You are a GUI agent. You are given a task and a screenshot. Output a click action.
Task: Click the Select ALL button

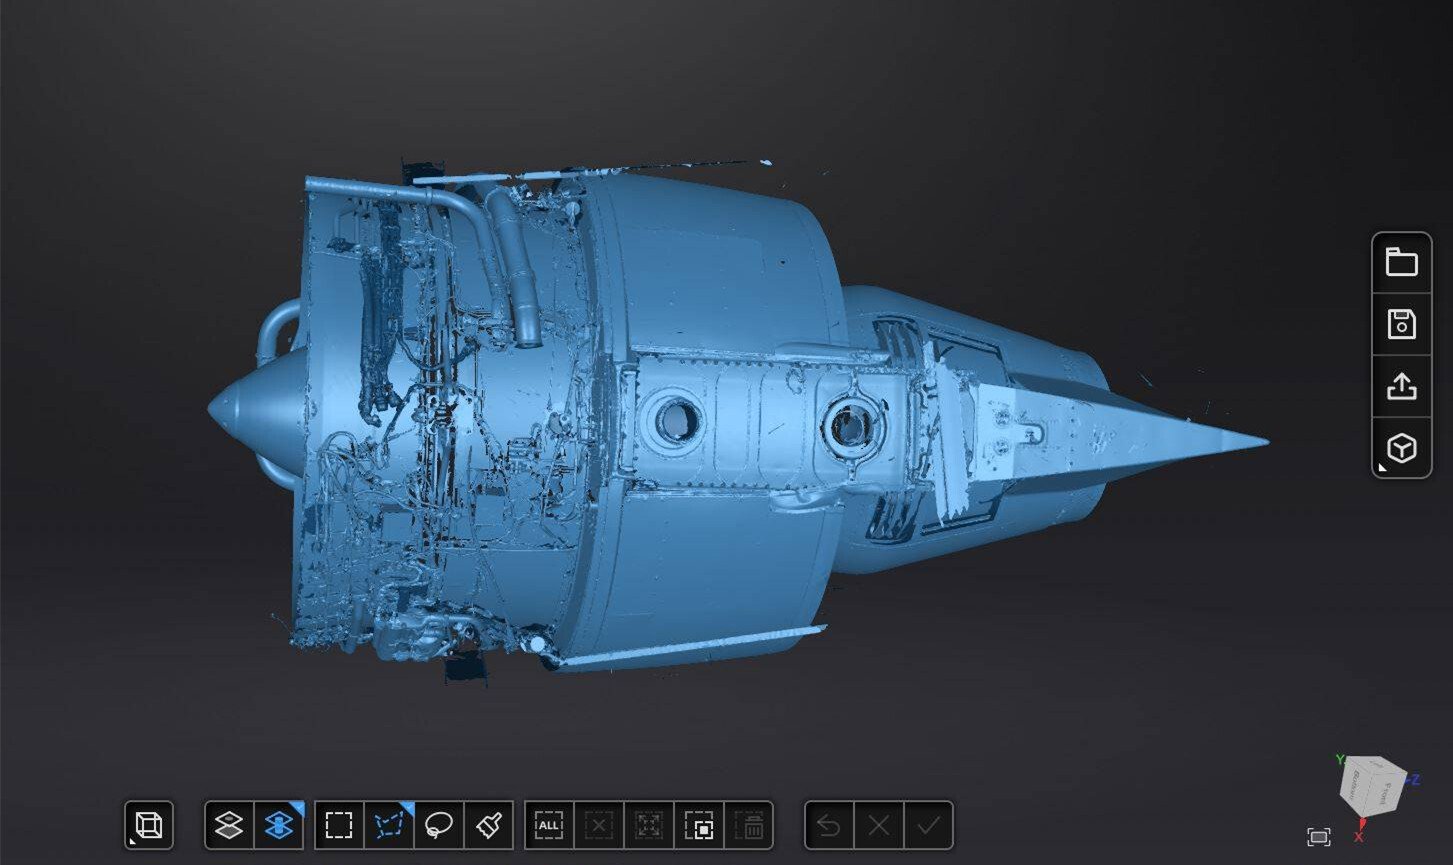point(549,825)
